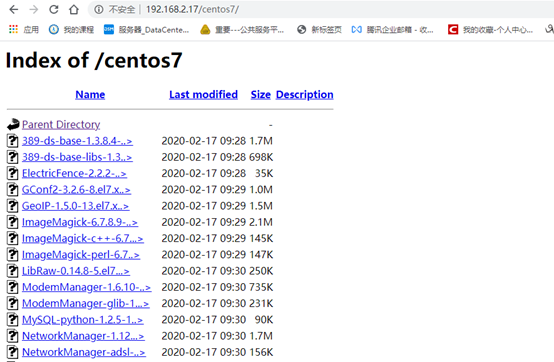Click the file icon beside LibRaw-0.14.8-5.el7
This screenshot has width=554, height=362.
13,271
